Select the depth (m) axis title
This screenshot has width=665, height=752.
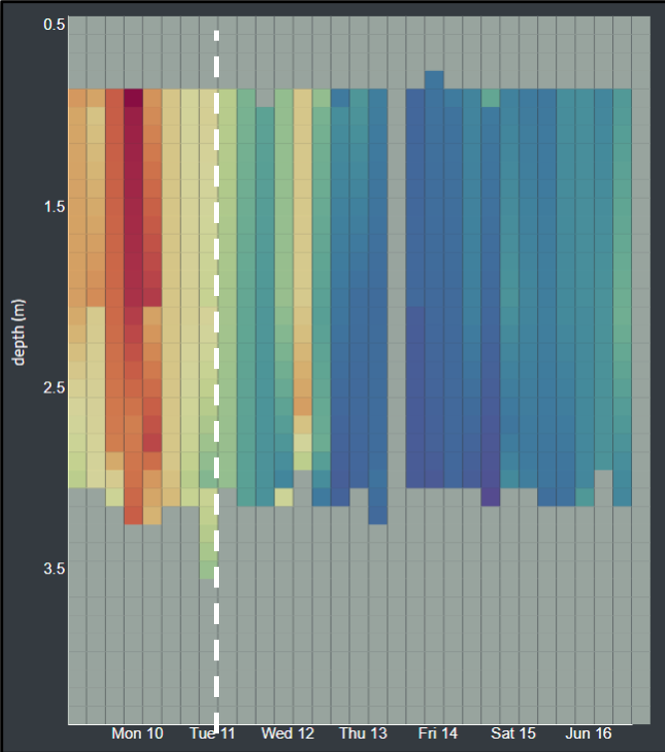pyautogui.click(x=19, y=330)
